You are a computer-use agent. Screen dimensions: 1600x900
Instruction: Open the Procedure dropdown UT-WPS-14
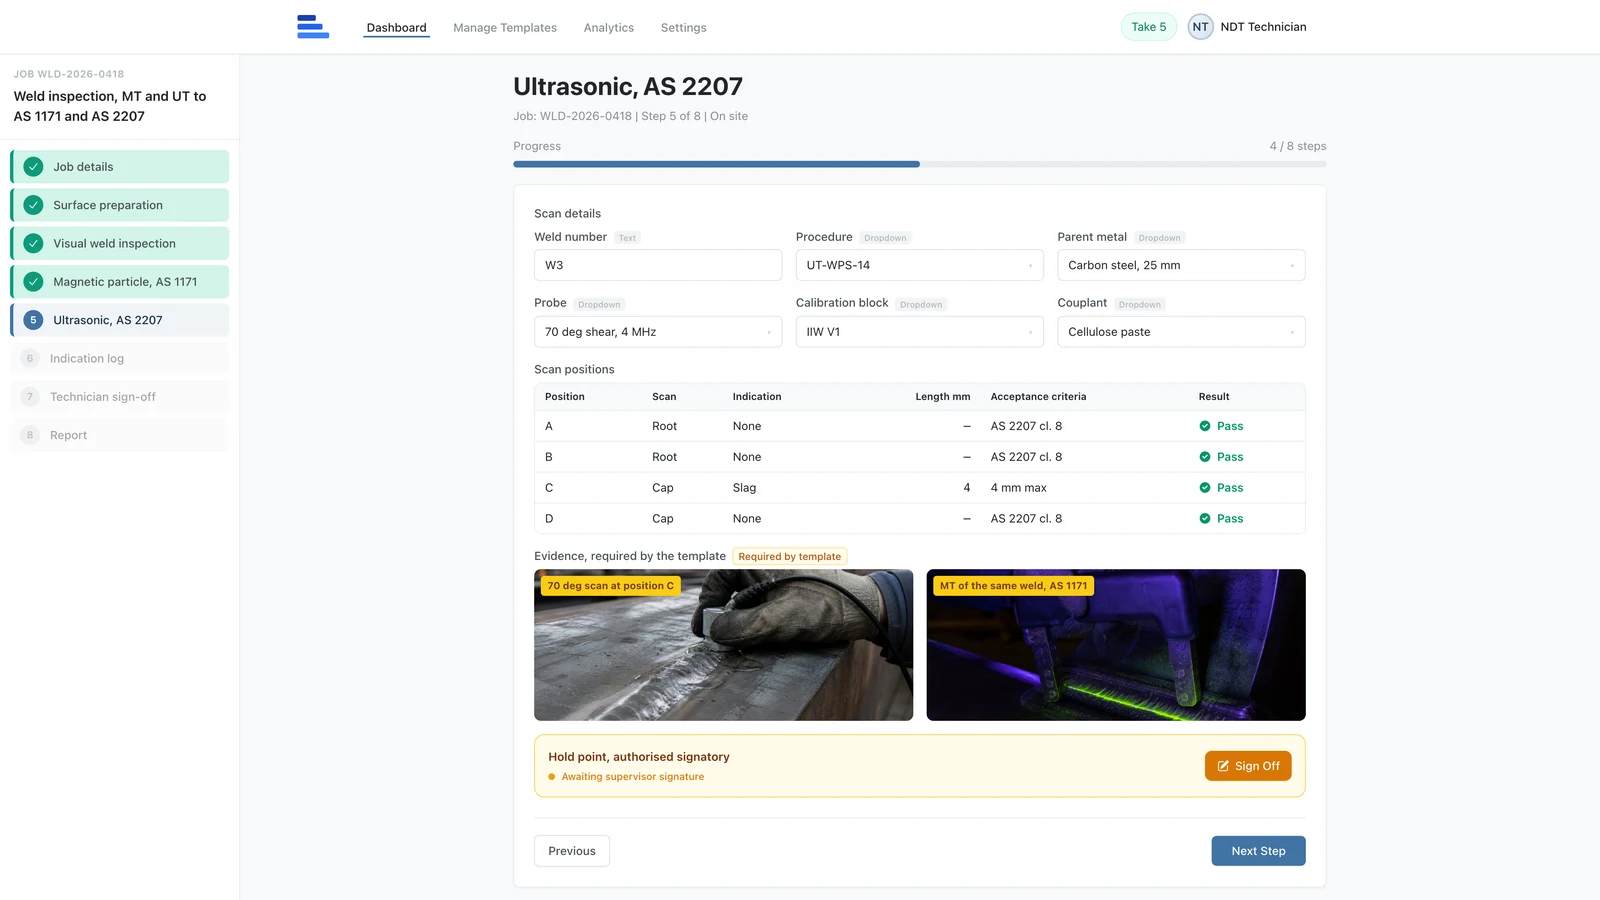click(919, 265)
